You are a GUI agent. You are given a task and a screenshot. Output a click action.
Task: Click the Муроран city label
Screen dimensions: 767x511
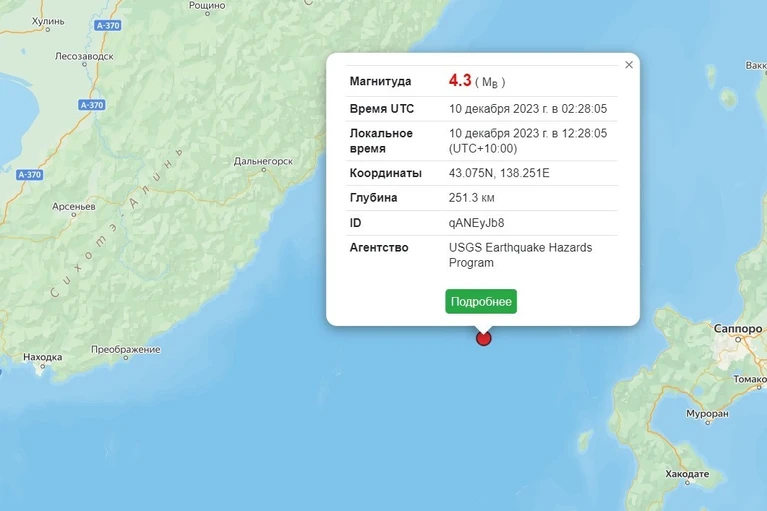(707, 414)
